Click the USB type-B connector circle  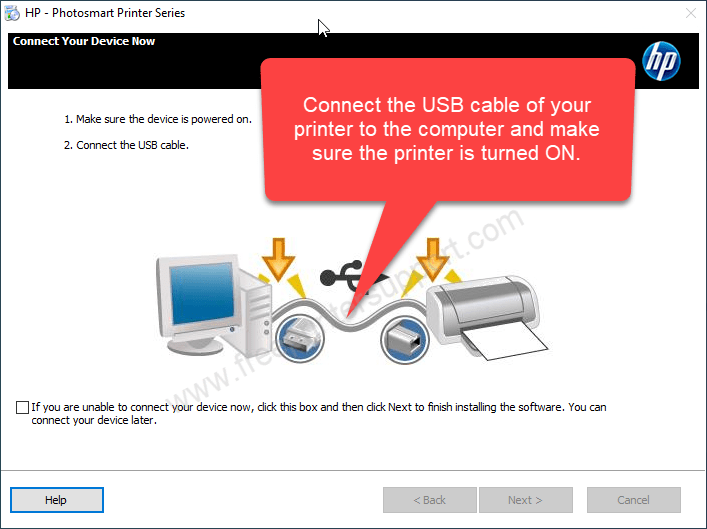[405, 340]
